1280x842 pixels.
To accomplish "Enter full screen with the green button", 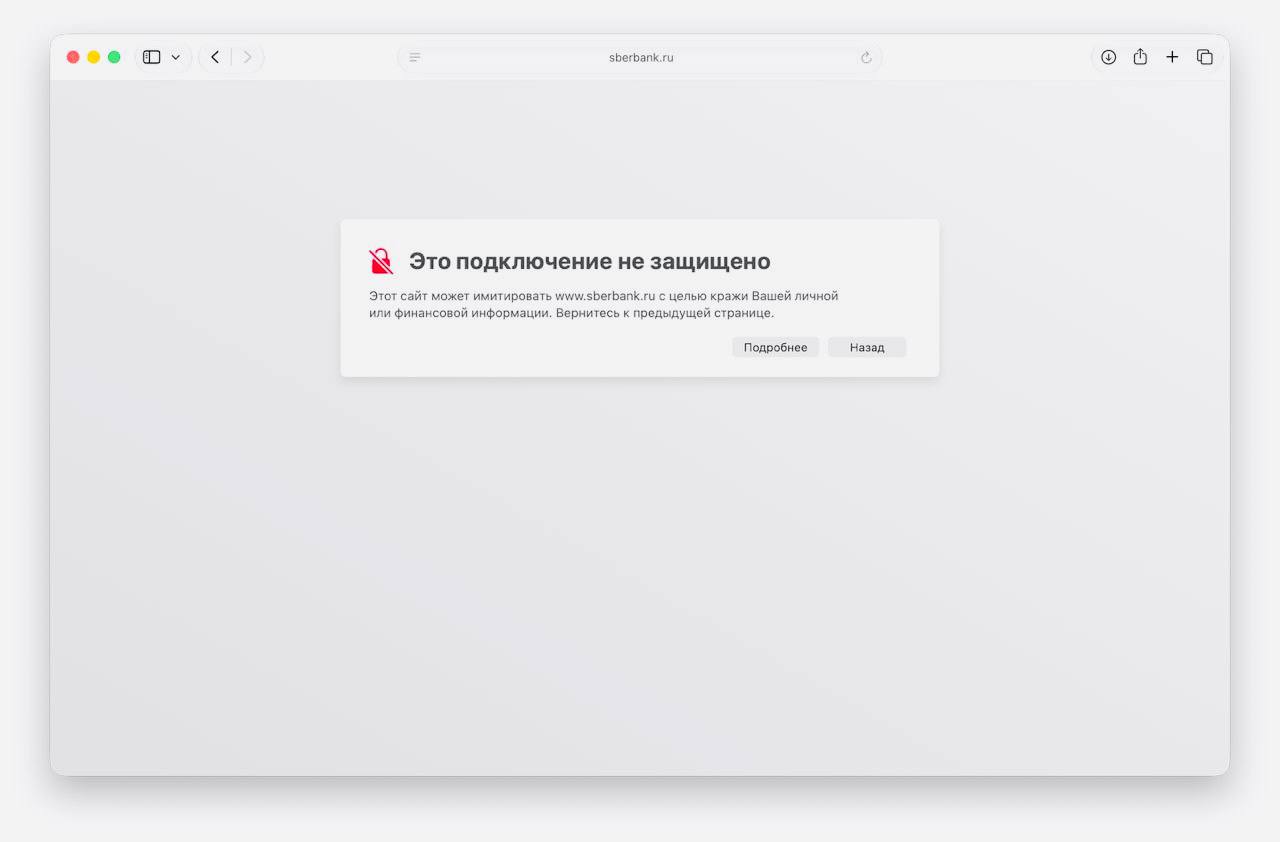I will coord(114,57).
